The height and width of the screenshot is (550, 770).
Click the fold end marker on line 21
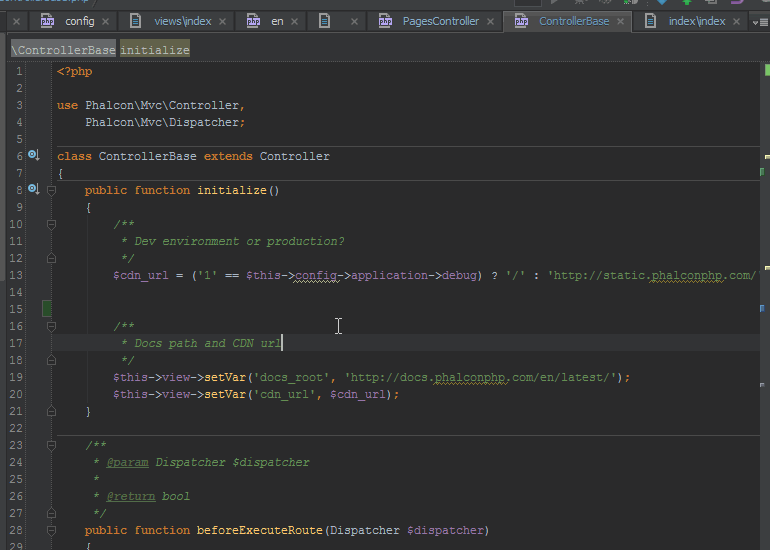click(51, 412)
